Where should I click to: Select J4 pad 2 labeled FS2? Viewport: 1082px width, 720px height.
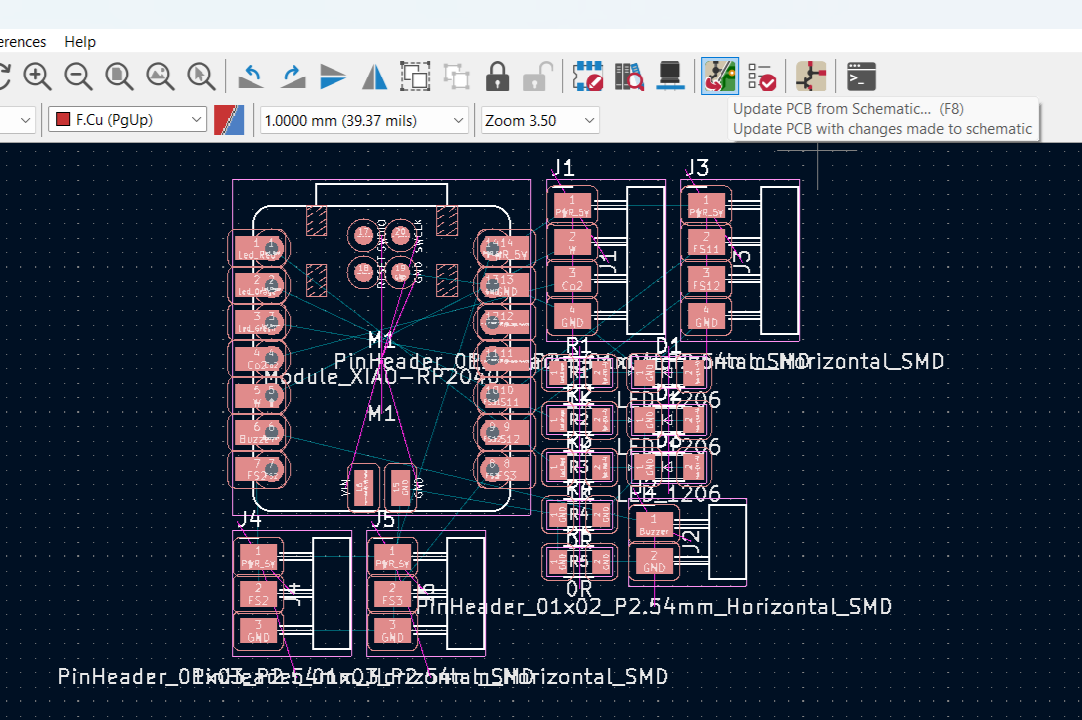[x=258, y=594]
